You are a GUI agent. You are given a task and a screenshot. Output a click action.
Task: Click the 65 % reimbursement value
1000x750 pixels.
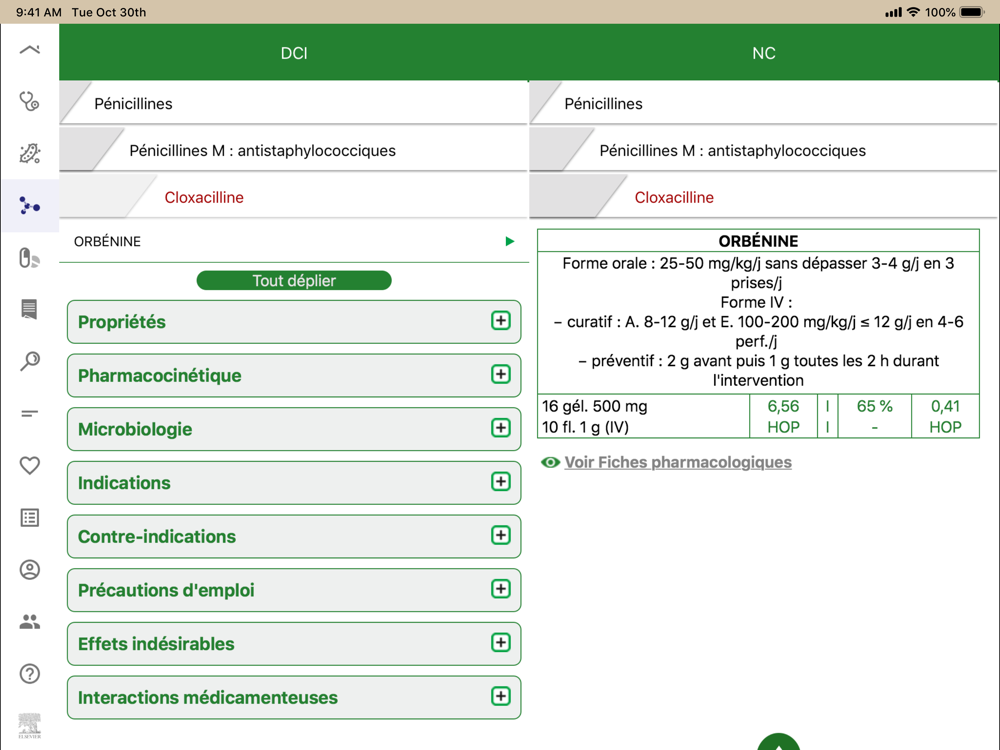pos(874,406)
